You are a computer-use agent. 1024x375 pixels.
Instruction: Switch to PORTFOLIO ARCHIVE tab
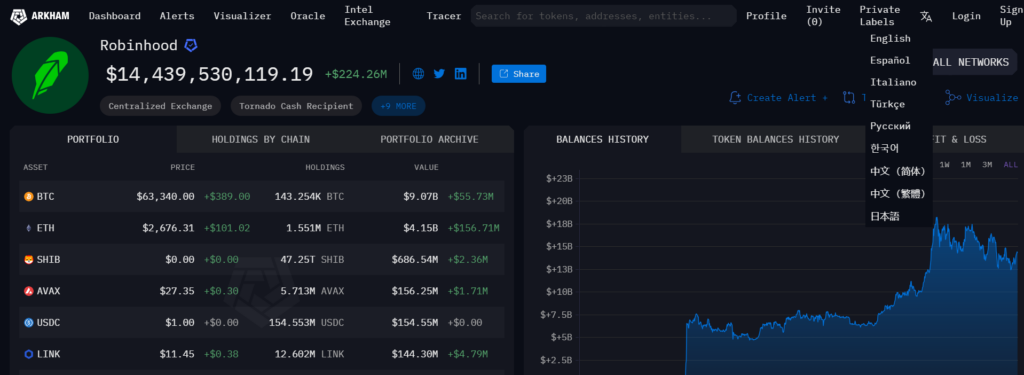click(429, 139)
